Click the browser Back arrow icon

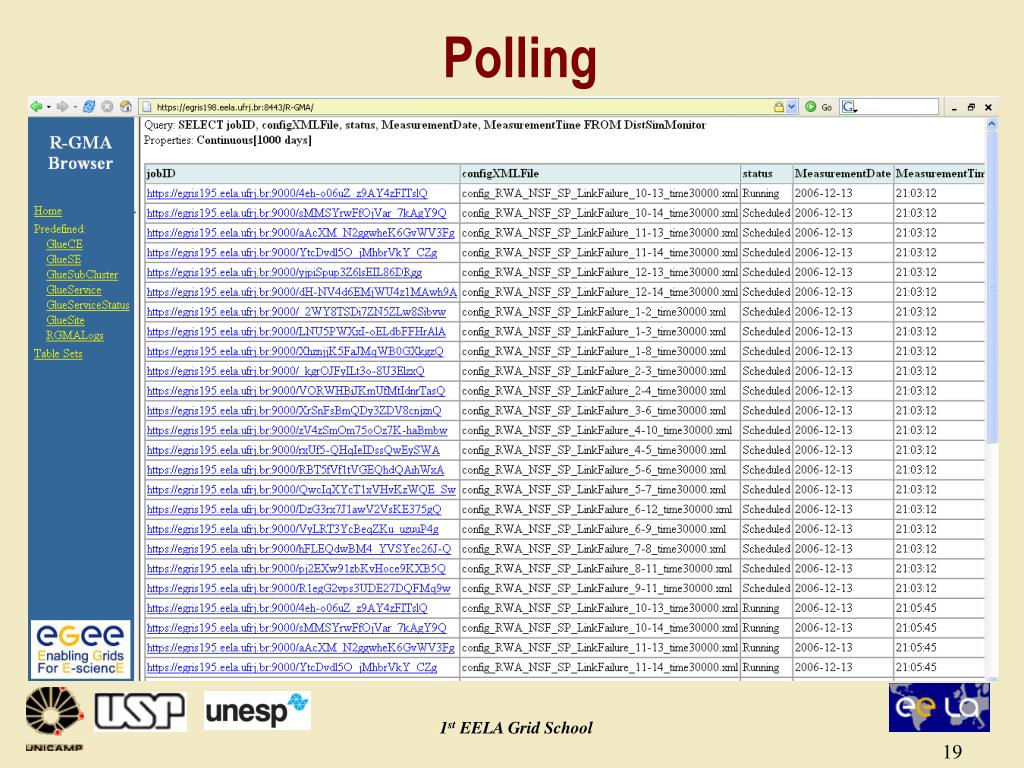pos(36,106)
